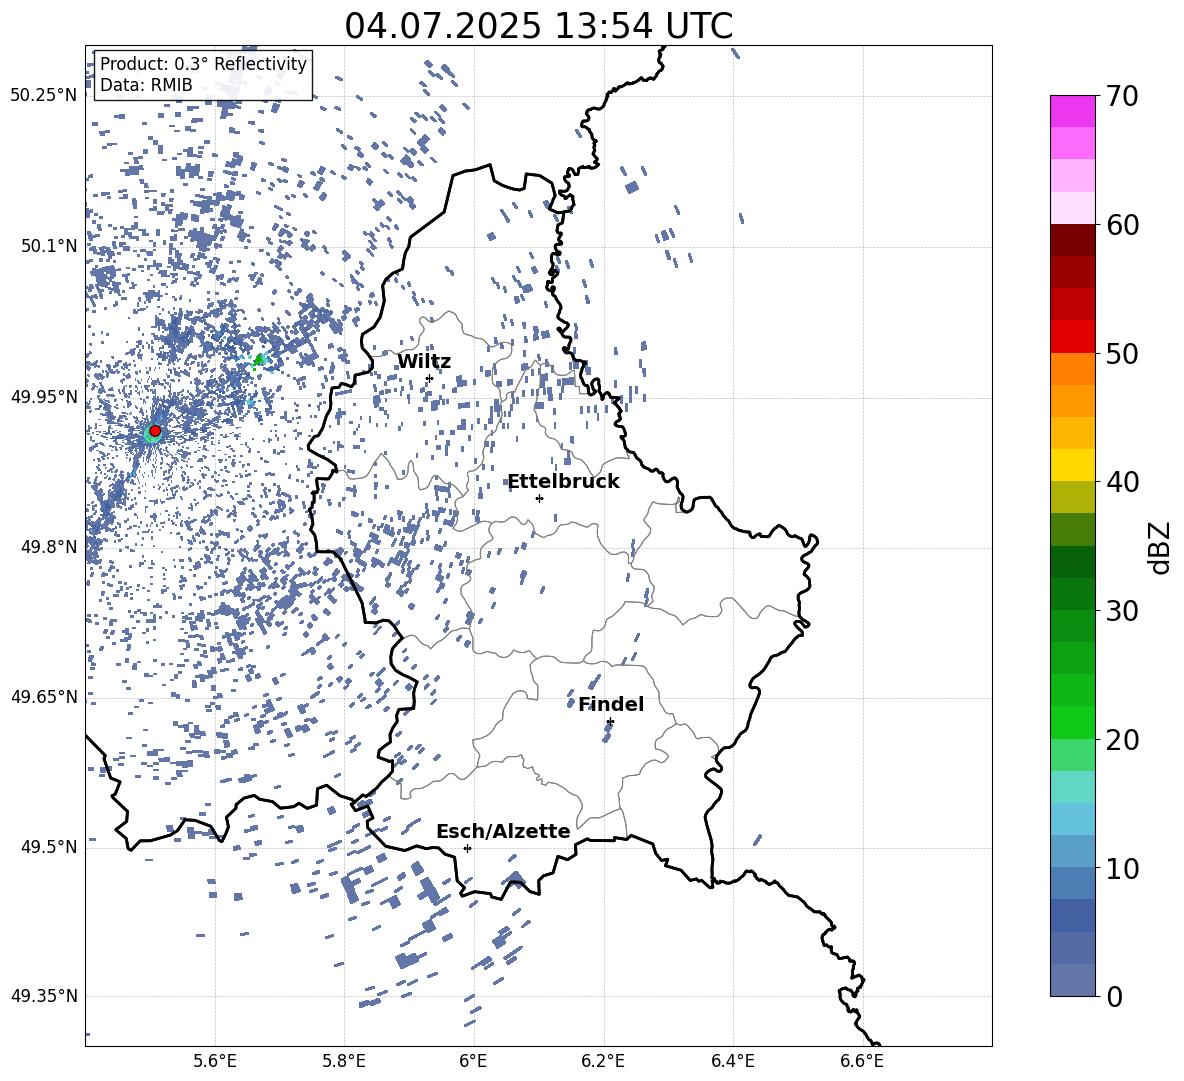The height and width of the screenshot is (1081, 1184).
Task: Click the 50.1°N latitude tick label
Action: [50, 246]
